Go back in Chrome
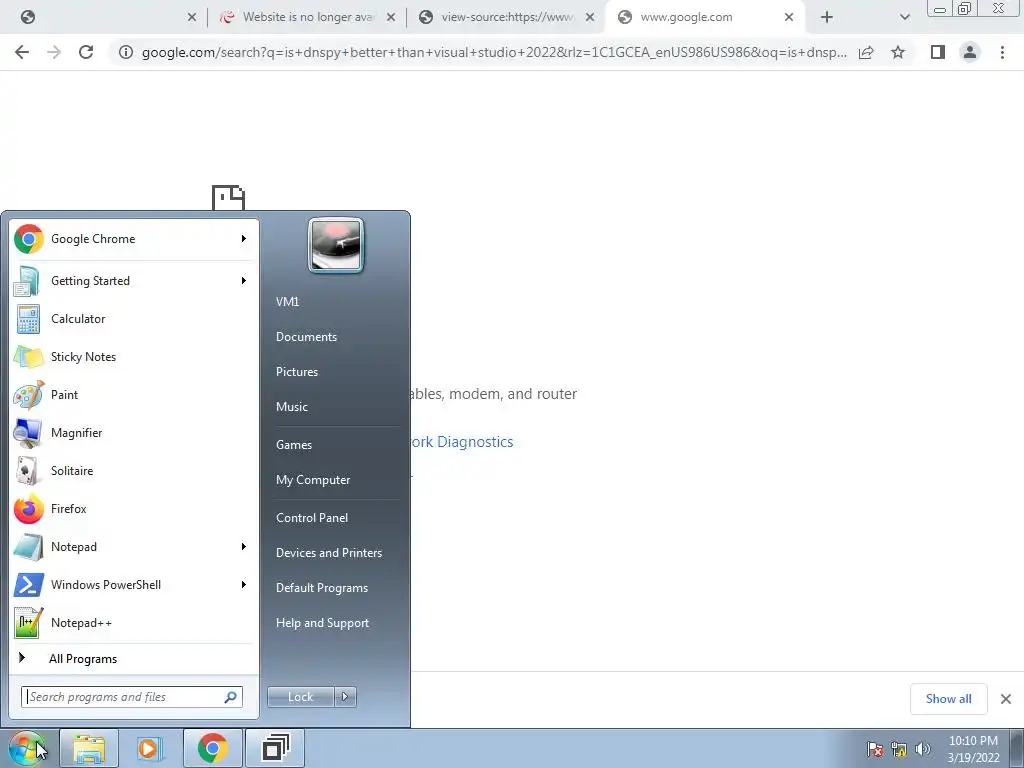 [x=22, y=52]
